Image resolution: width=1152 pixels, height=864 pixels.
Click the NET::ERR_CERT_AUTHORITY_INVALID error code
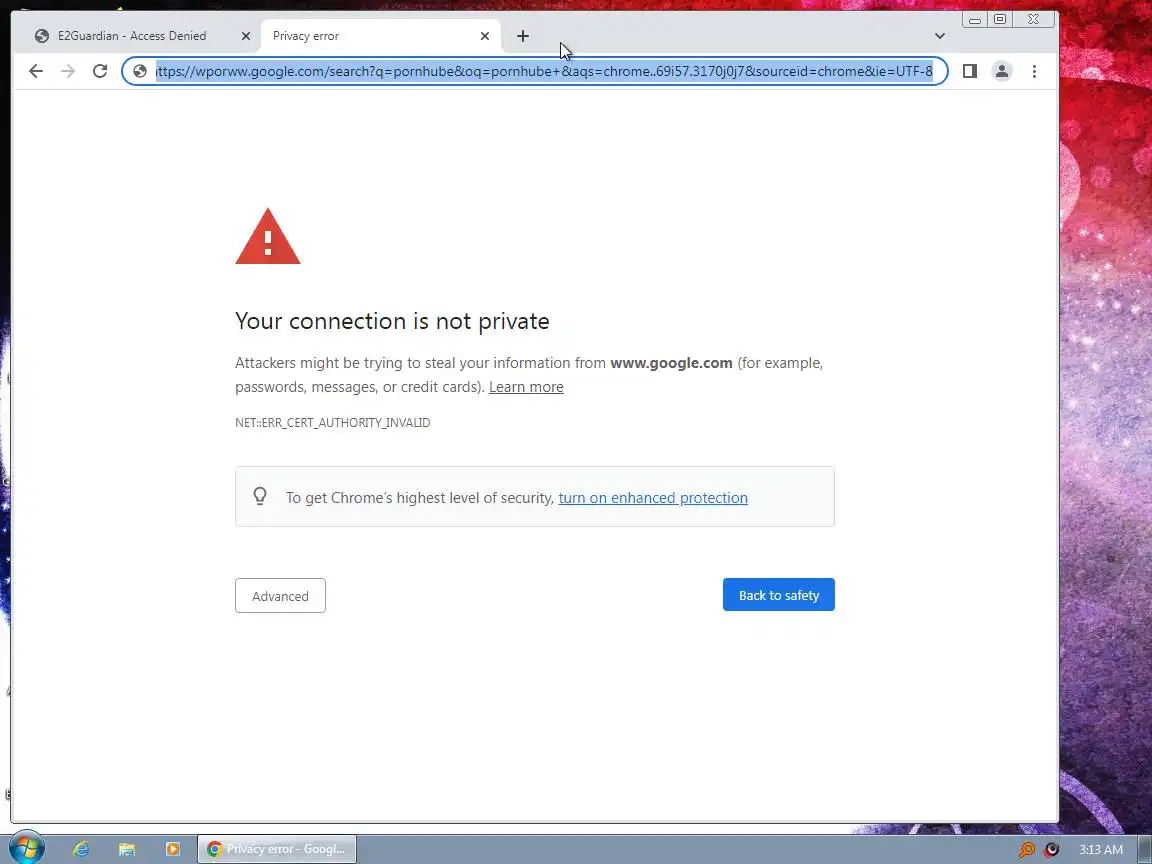333,422
